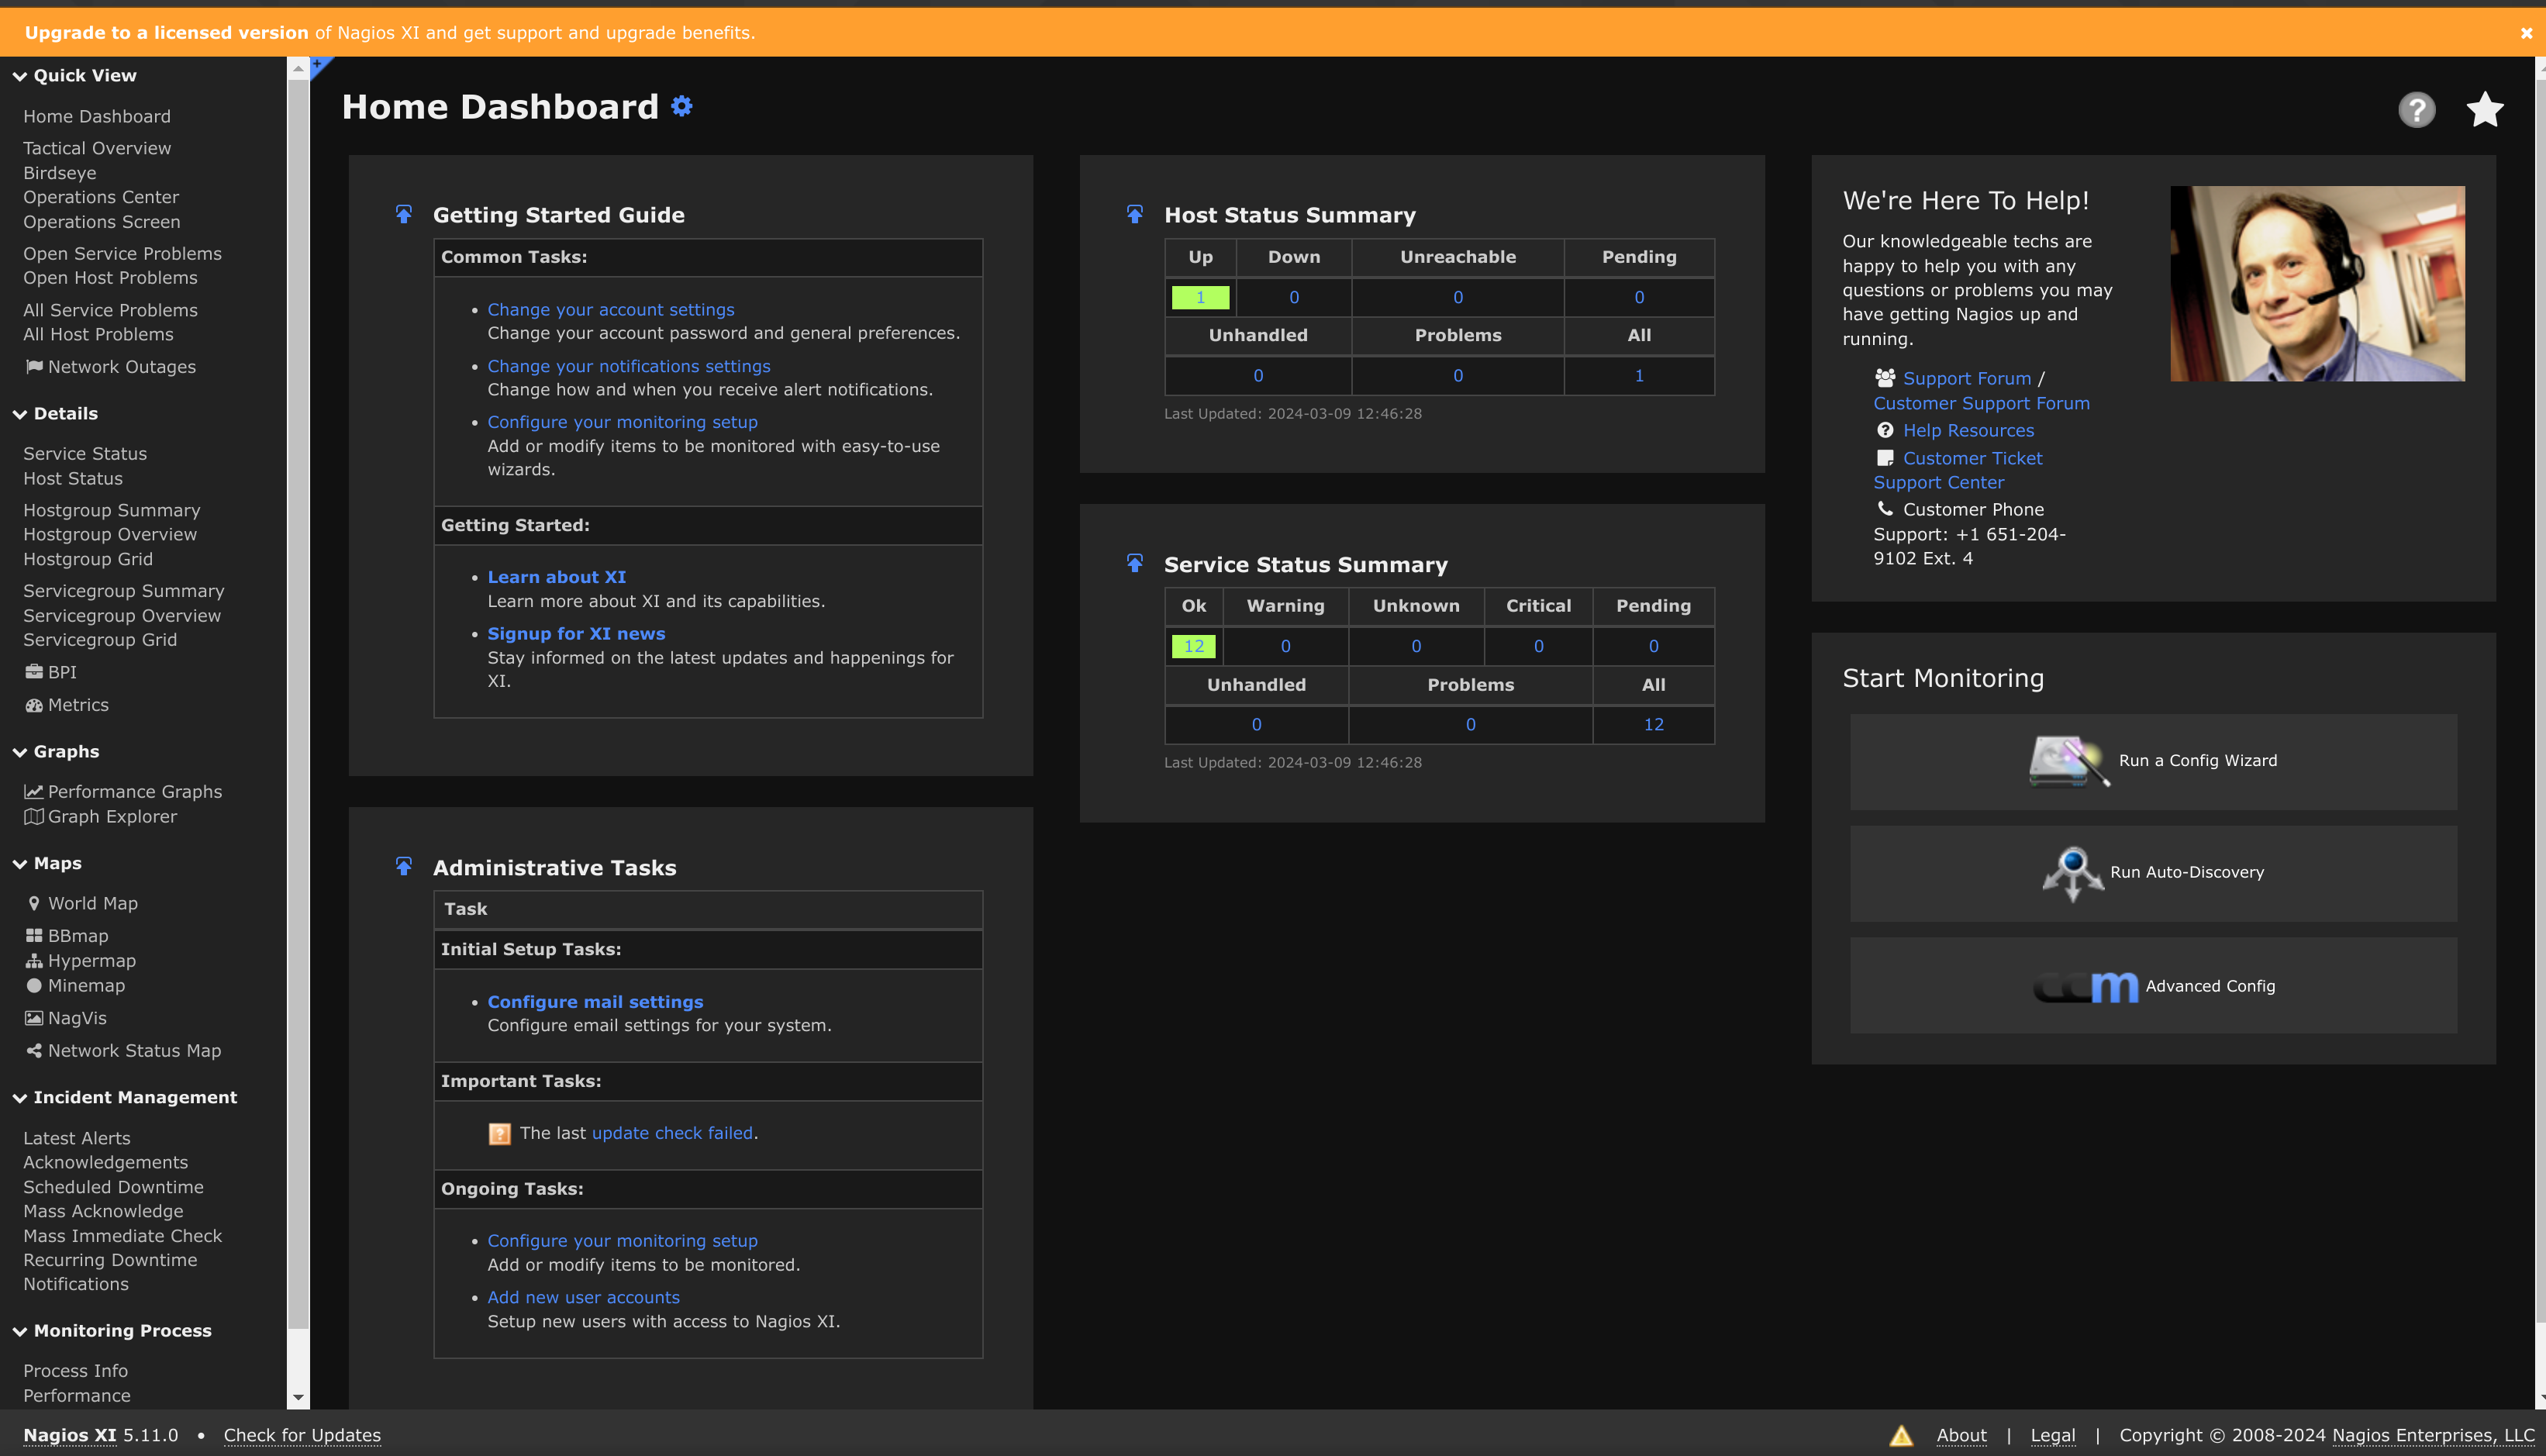This screenshot has height=1456, width=2546.
Task: Click the favorite star icon
Action: point(2485,110)
